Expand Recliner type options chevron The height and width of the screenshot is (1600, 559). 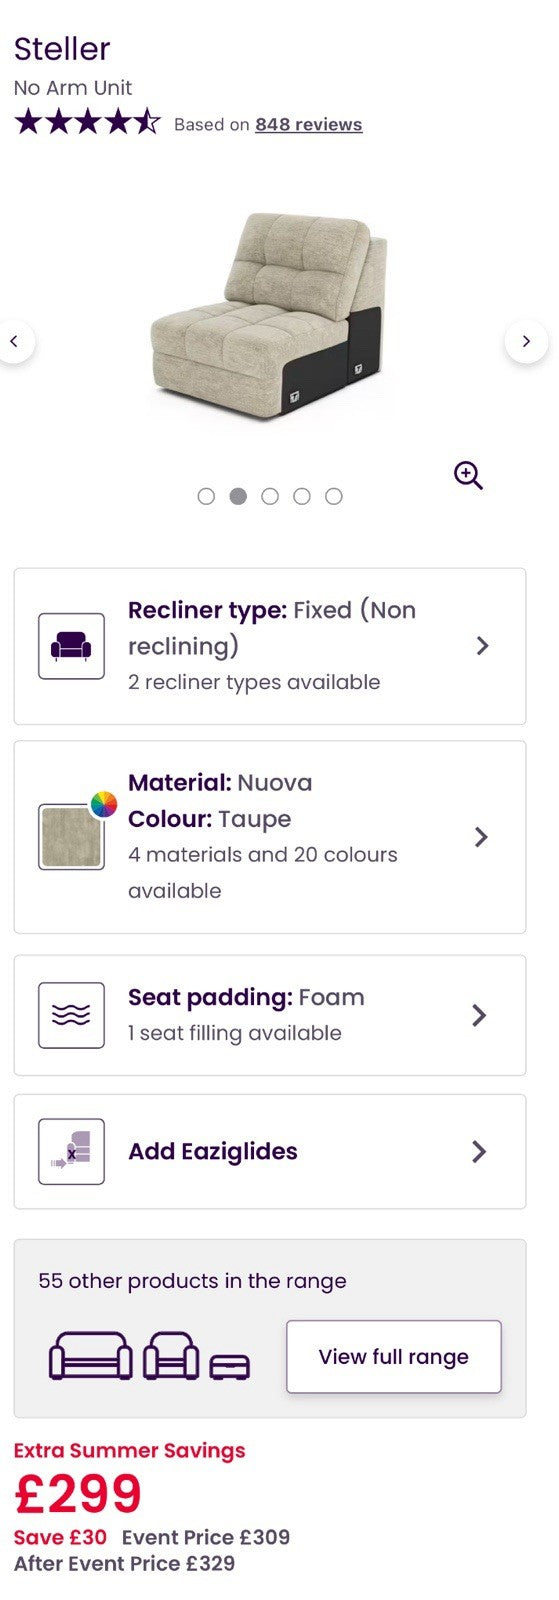[482, 646]
